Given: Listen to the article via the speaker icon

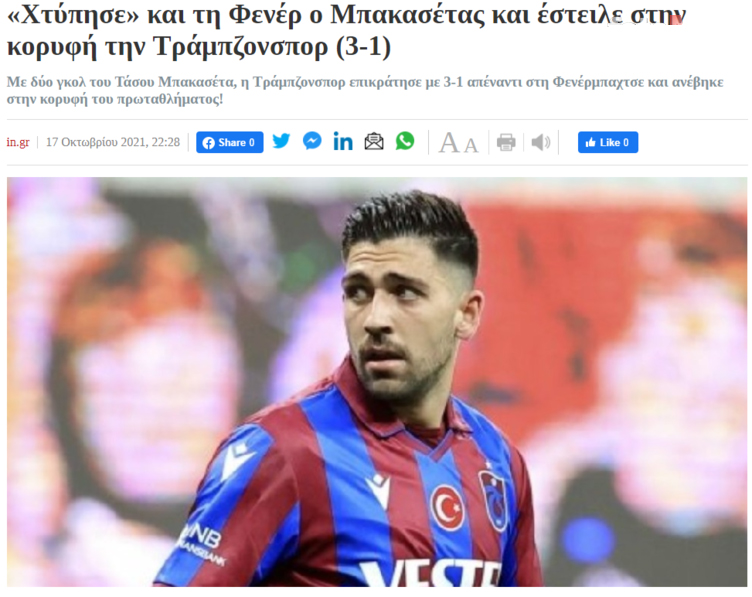Looking at the screenshot, I should tap(541, 142).
